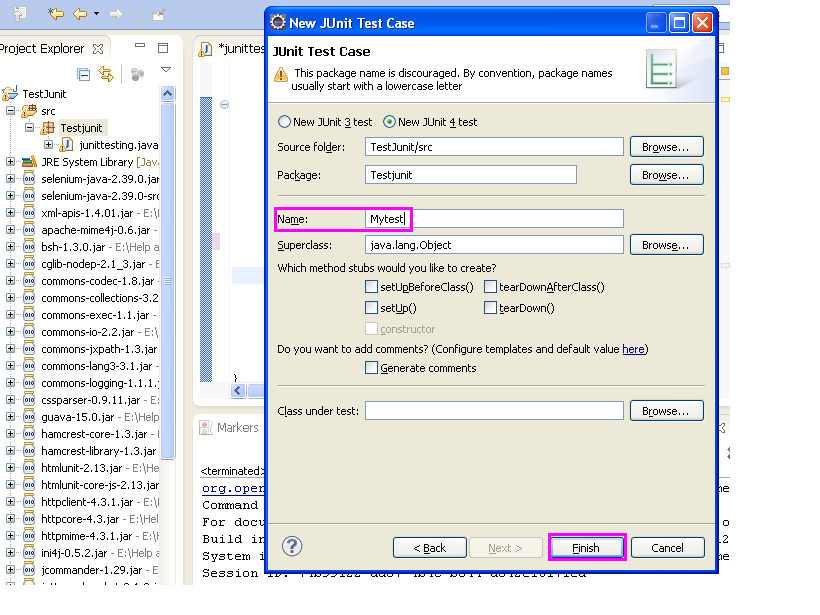Enable Generate comments option
820x615 pixels.
[x=372, y=367]
